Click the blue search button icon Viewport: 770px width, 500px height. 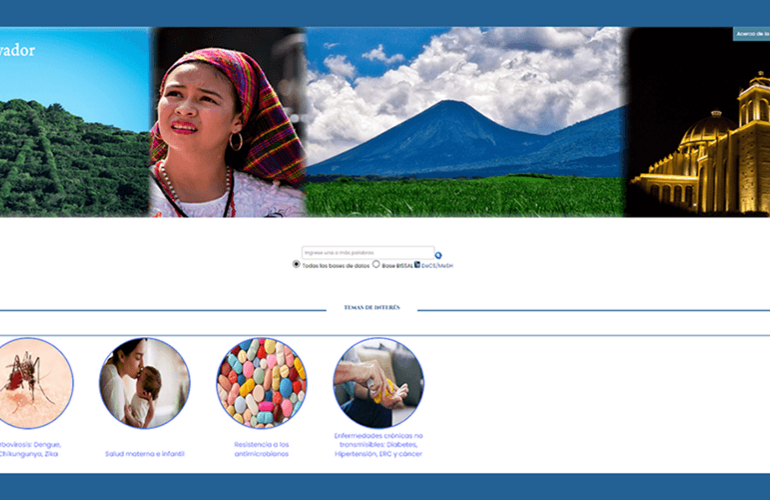(438, 255)
